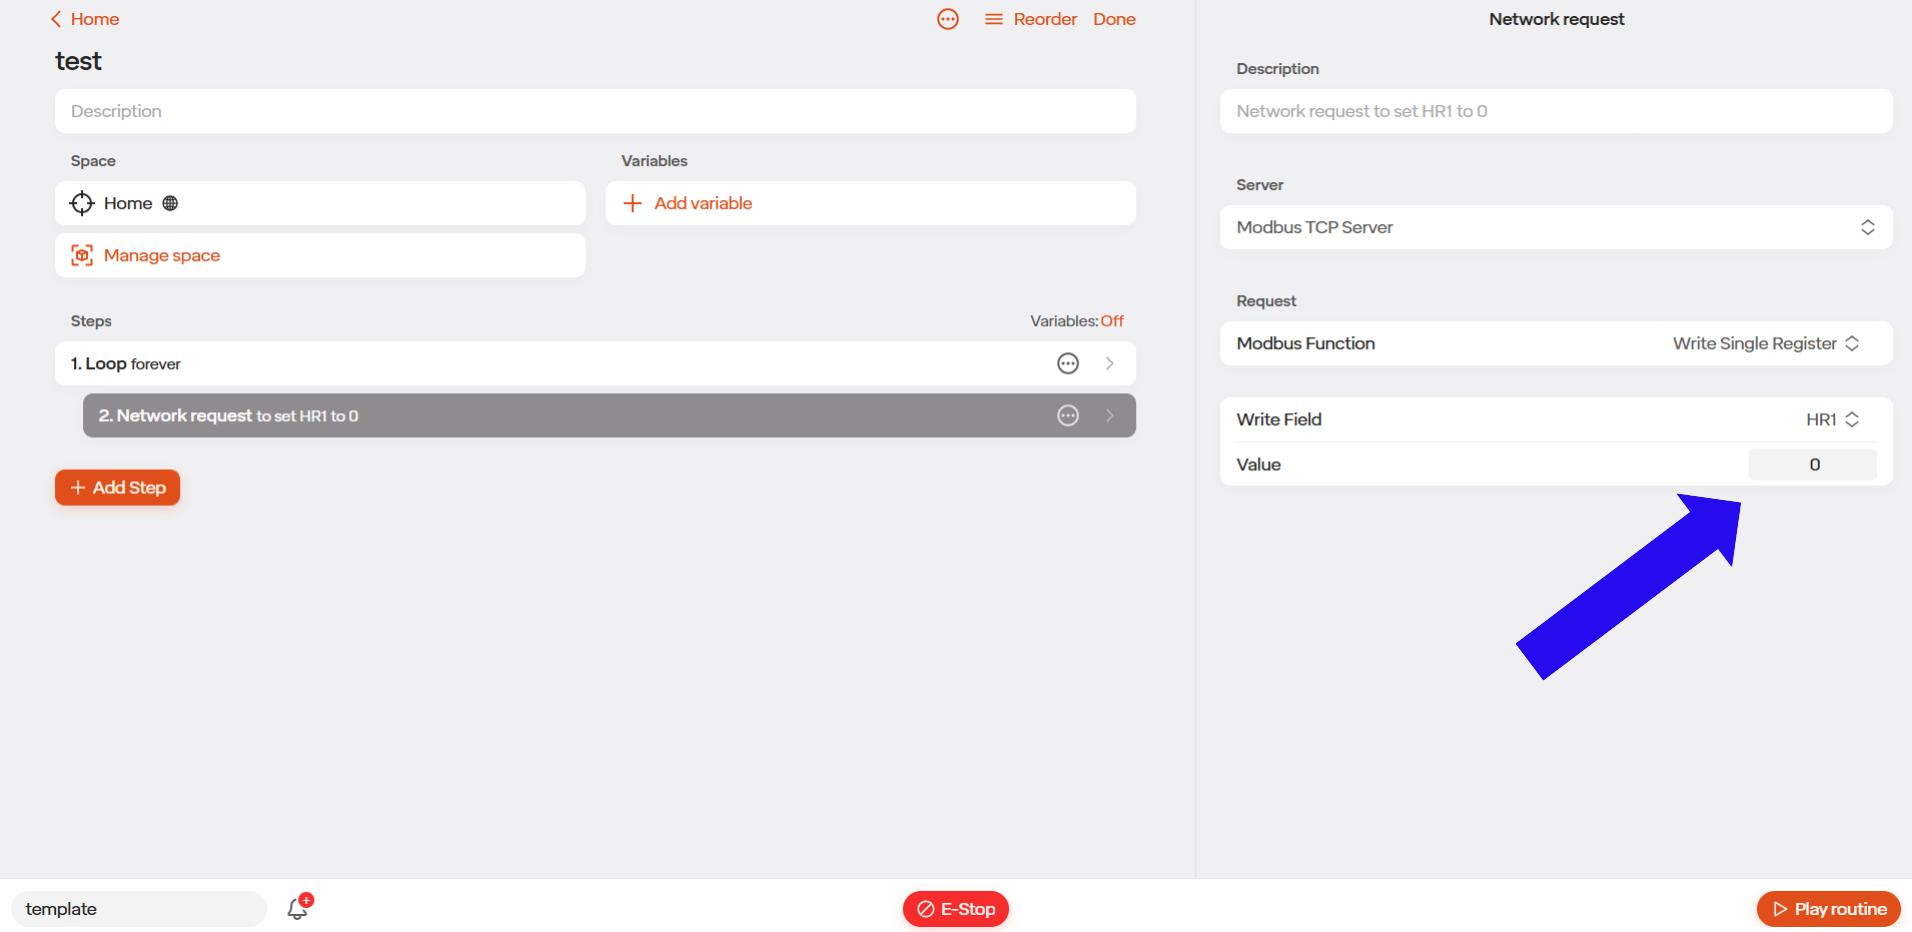1912x932 pixels.
Task: Click the routine title test
Action: point(78,61)
